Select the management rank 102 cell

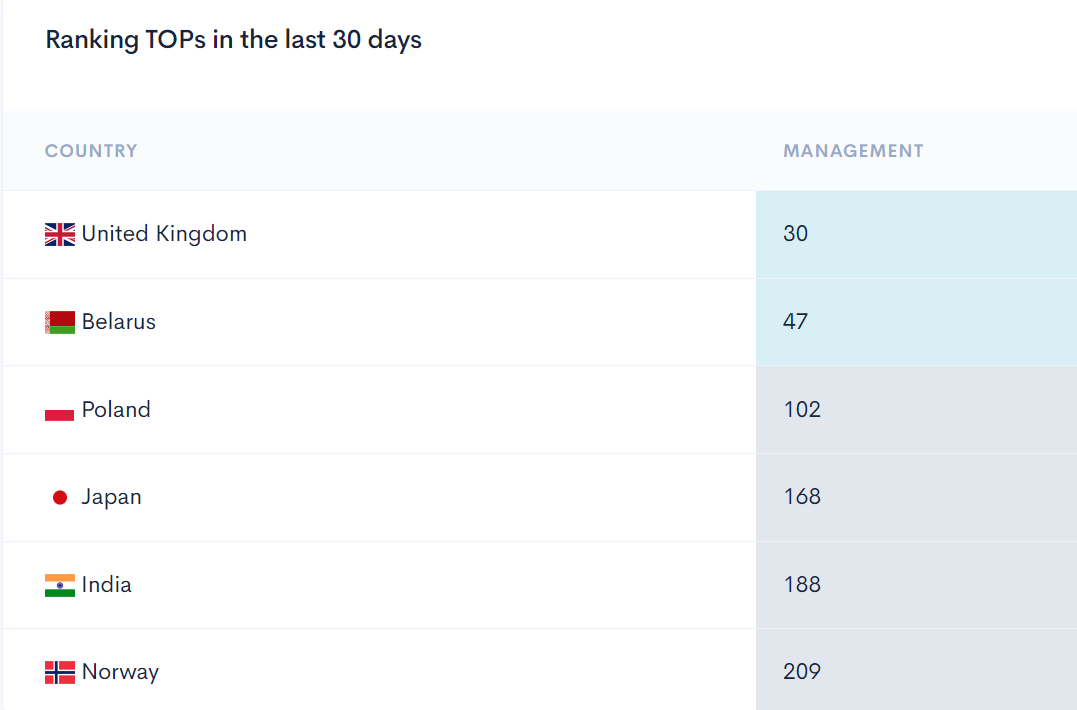[916, 410]
